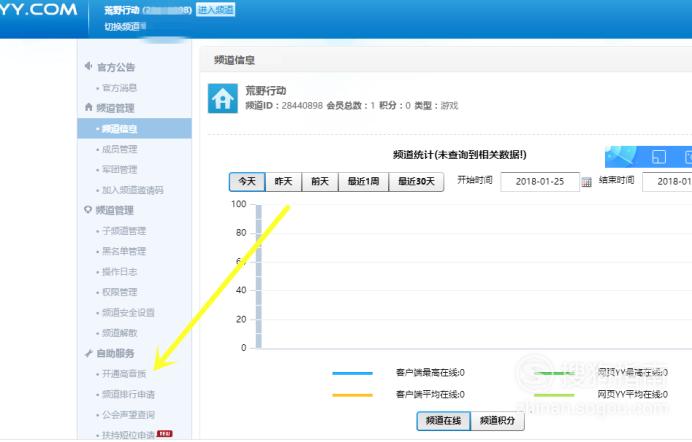The image size is (692, 442).
Task: Click the window icon in blue banner
Action: [658, 157]
